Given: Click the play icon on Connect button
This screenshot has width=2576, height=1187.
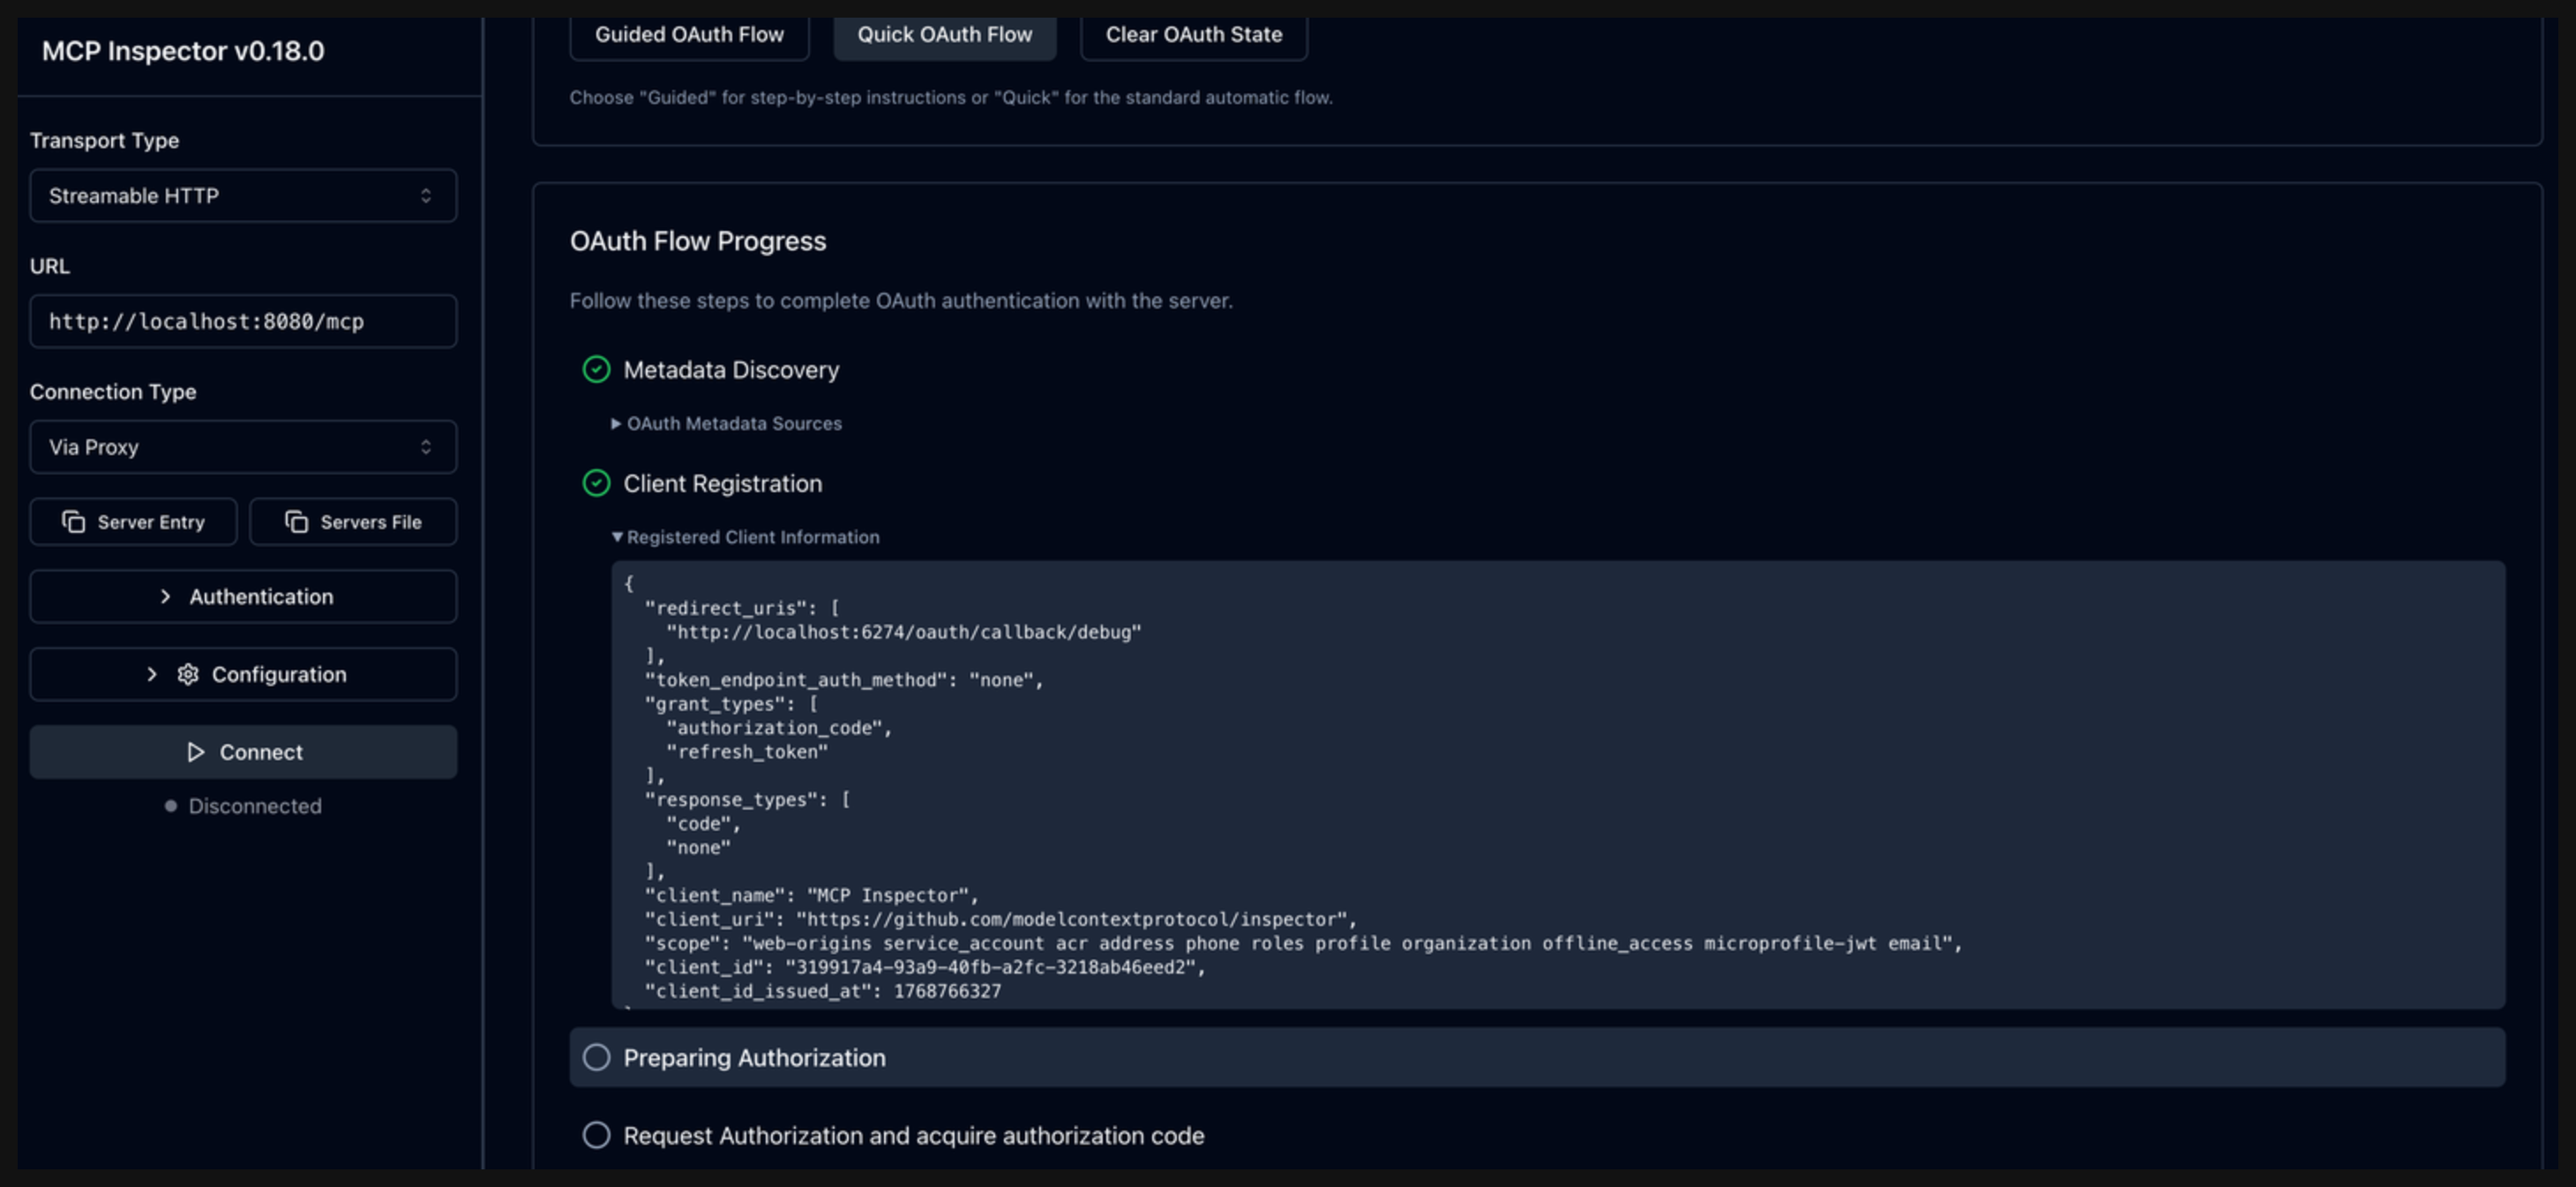Looking at the screenshot, I should tap(196, 752).
